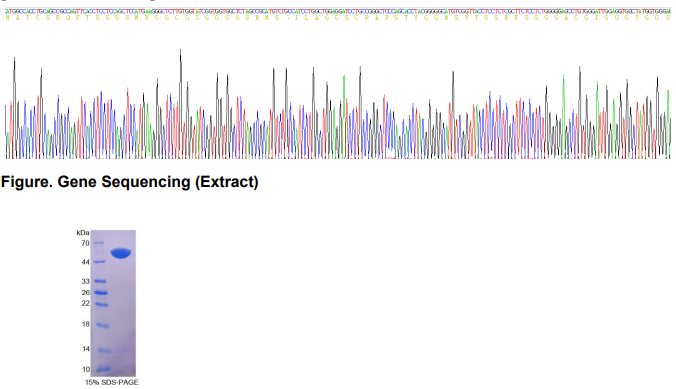Image resolution: width=676 pixels, height=389 pixels.
Task: Select the 33 marker weight label
Action: click(85, 281)
